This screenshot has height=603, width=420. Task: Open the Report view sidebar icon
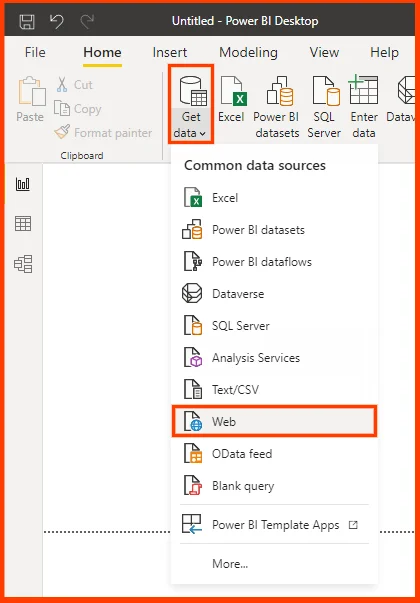point(23,184)
